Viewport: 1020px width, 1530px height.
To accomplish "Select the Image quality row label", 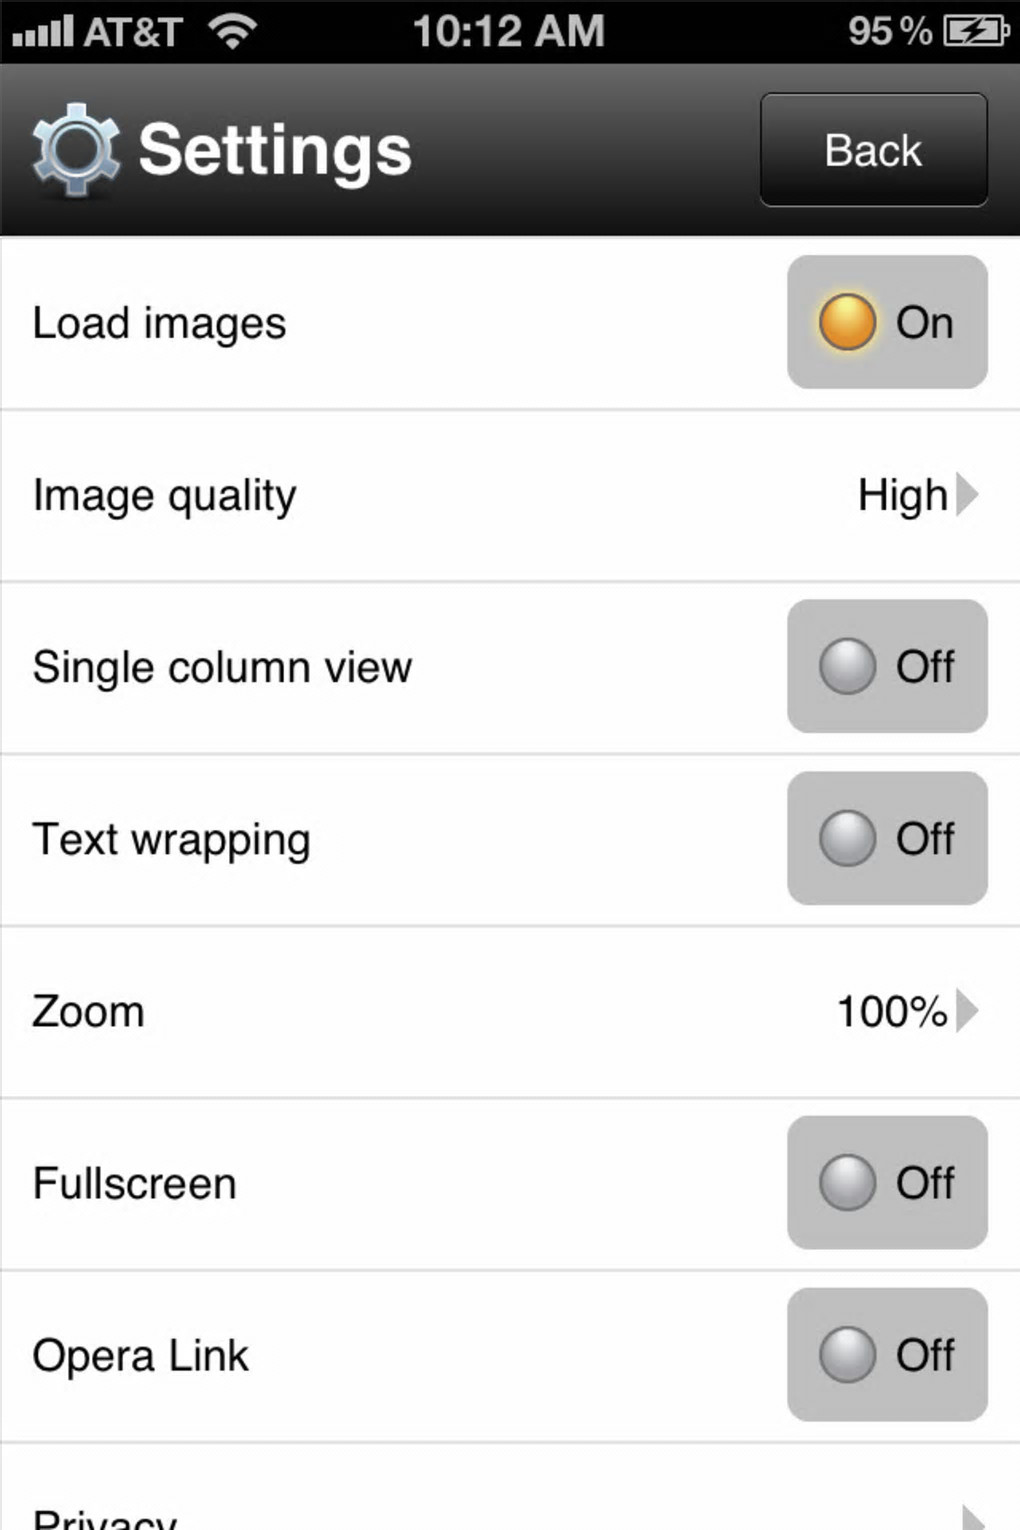I will pyautogui.click(x=165, y=496).
